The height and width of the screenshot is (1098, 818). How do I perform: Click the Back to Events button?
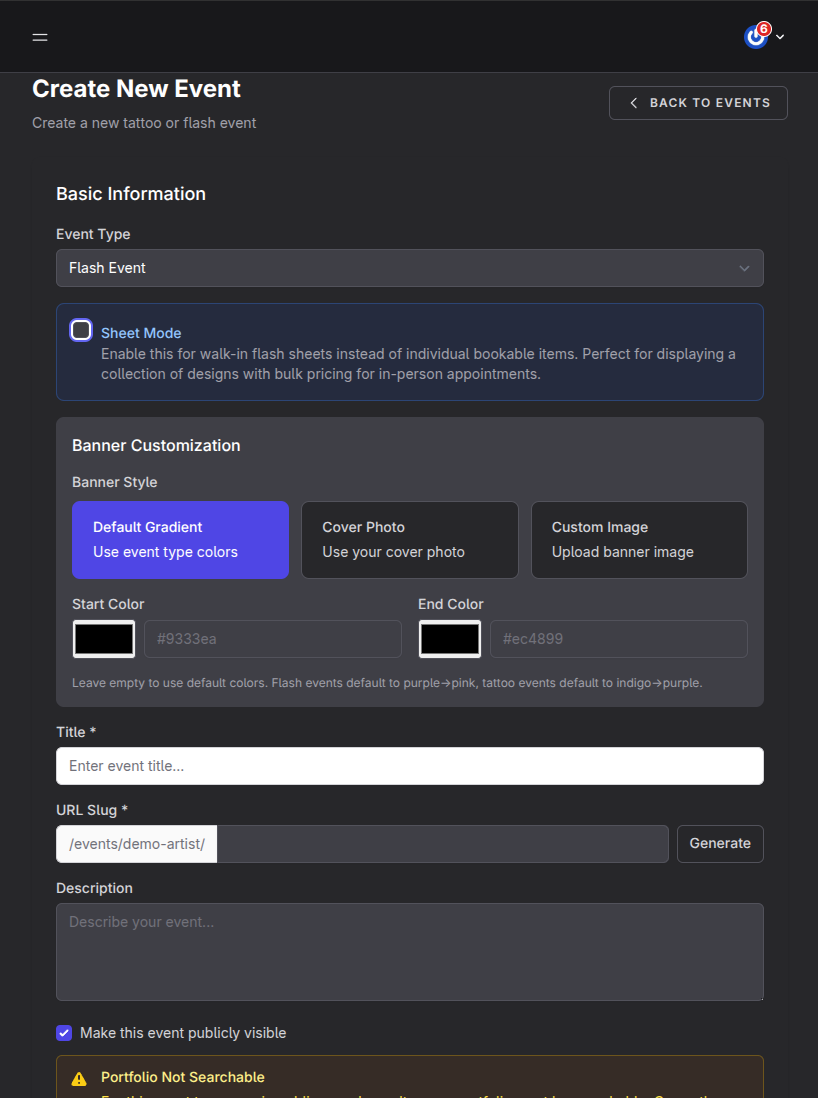(698, 102)
